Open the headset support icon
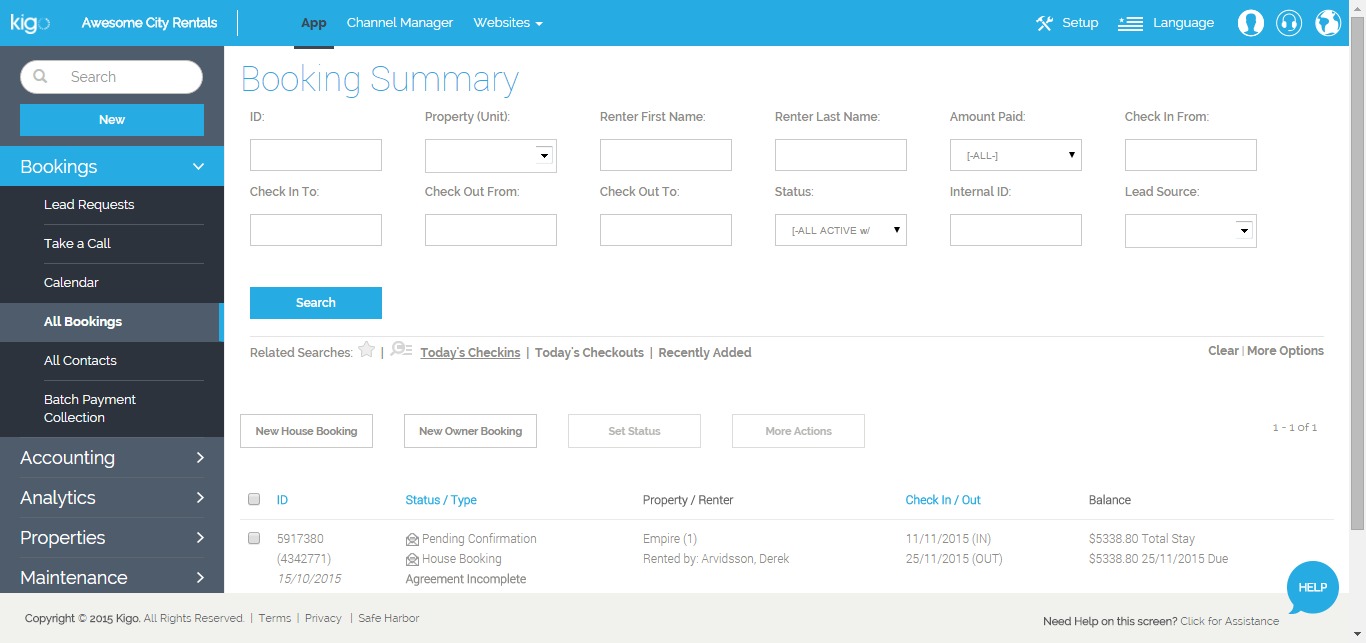The height and width of the screenshot is (643, 1366). click(x=1289, y=23)
